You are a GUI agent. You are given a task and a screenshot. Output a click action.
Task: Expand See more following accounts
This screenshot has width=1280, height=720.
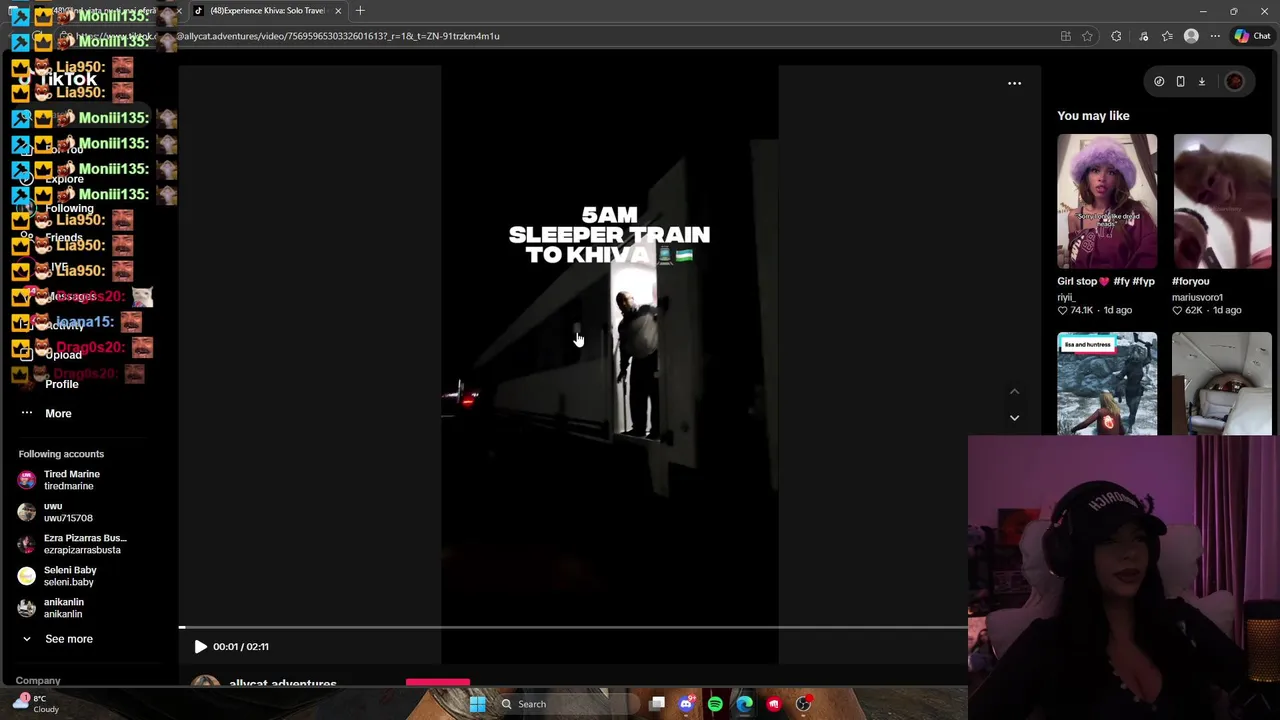tap(68, 639)
